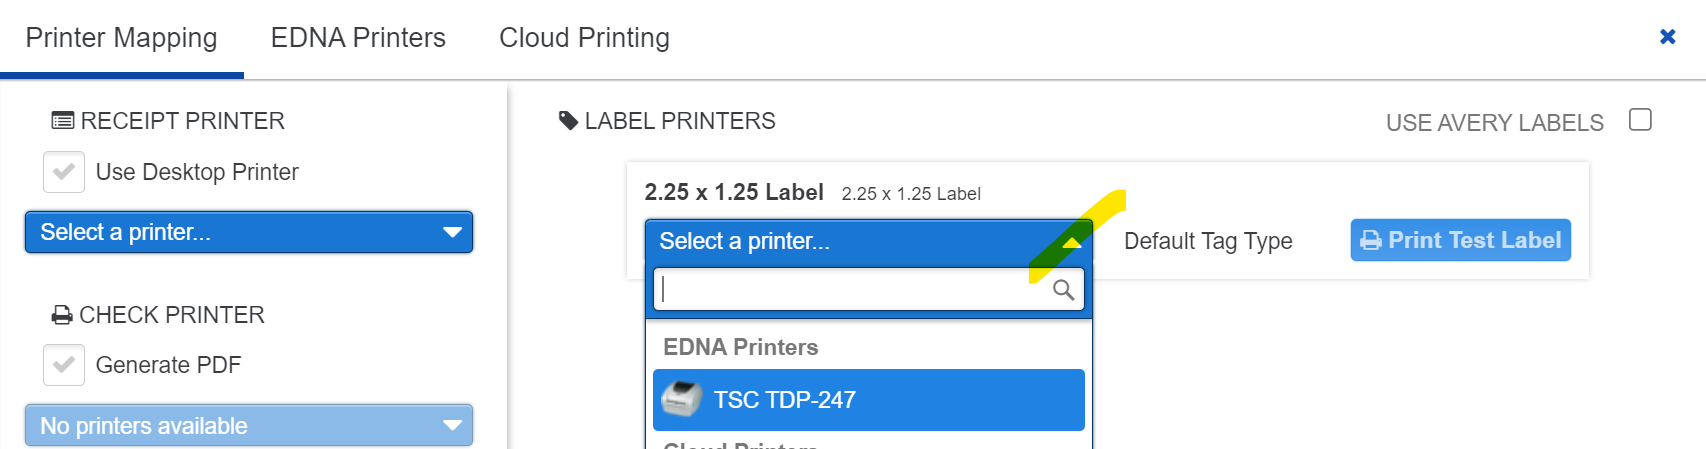Click the check printer section icon
1706x449 pixels.
tap(62, 315)
